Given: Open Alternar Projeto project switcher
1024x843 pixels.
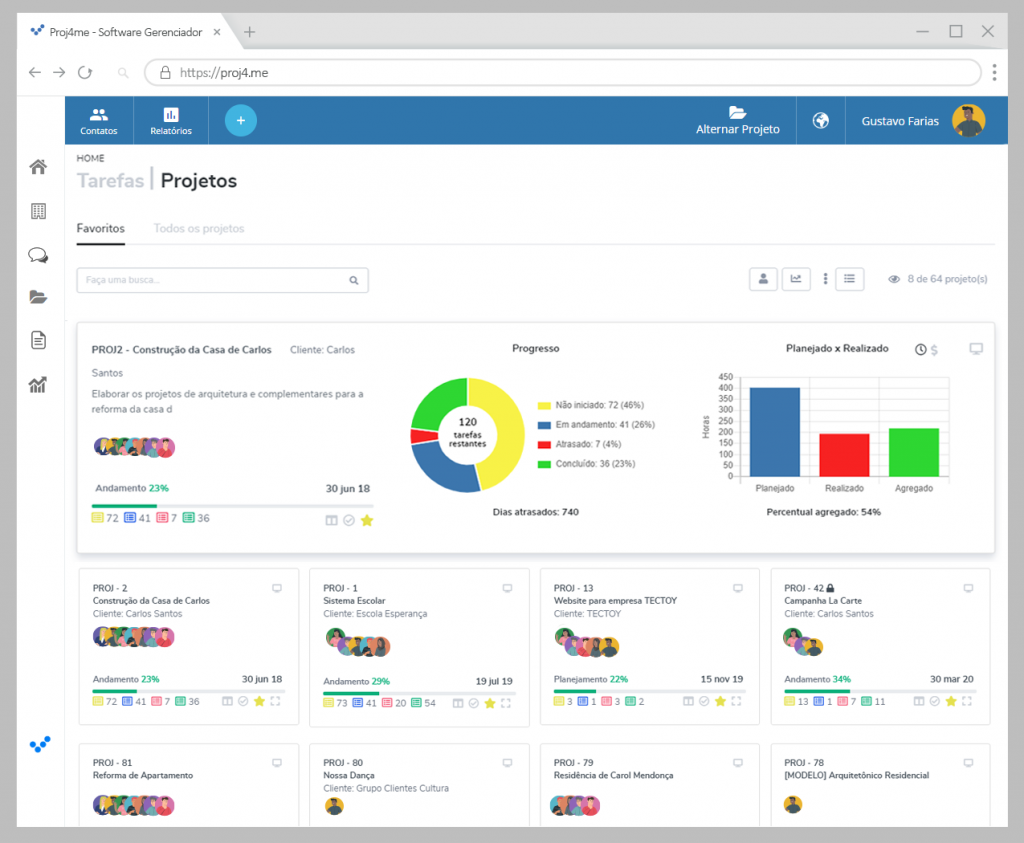Looking at the screenshot, I should coord(737,121).
